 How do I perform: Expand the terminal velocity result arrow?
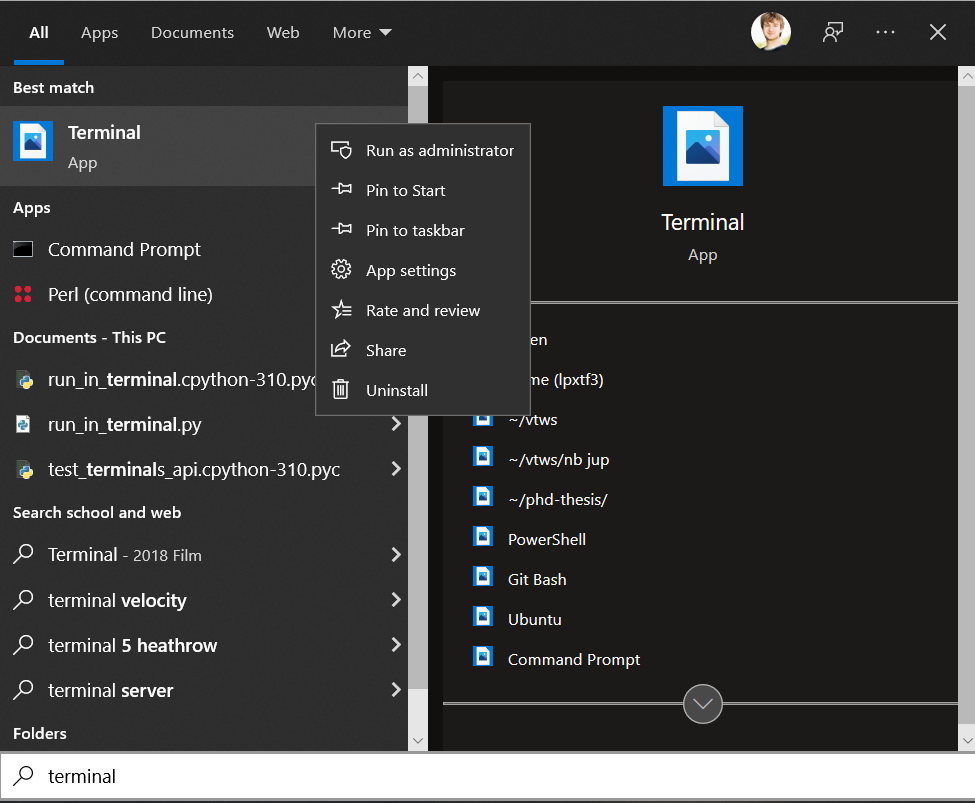pos(395,599)
